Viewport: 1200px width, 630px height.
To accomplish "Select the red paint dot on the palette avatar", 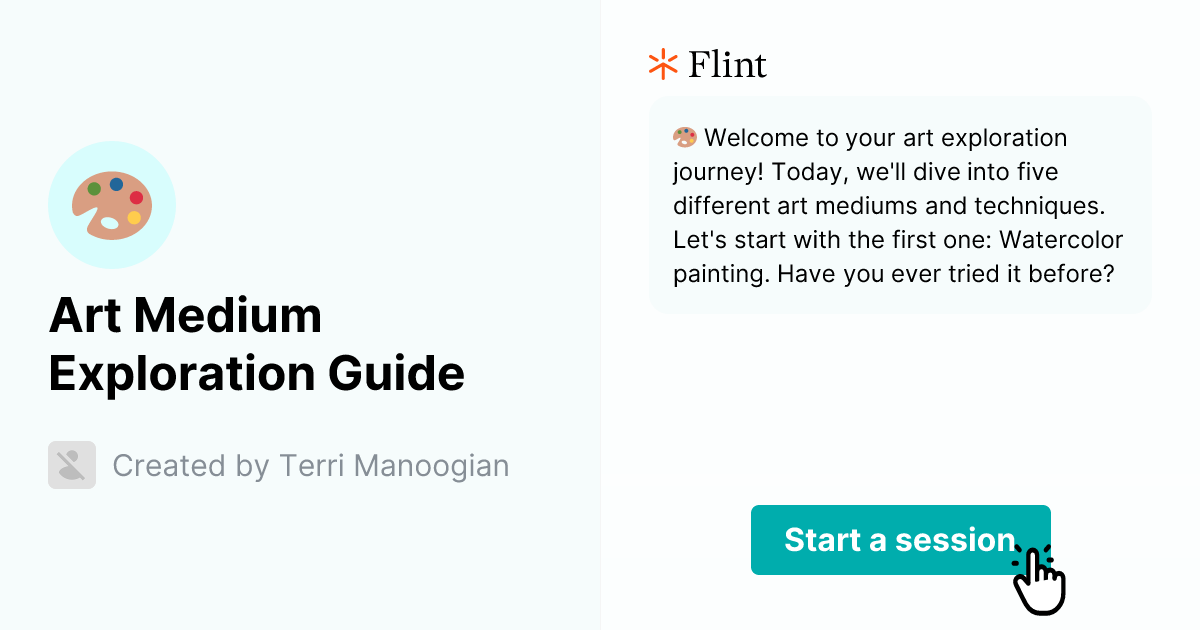I will pyautogui.click(x=136, y=198).
